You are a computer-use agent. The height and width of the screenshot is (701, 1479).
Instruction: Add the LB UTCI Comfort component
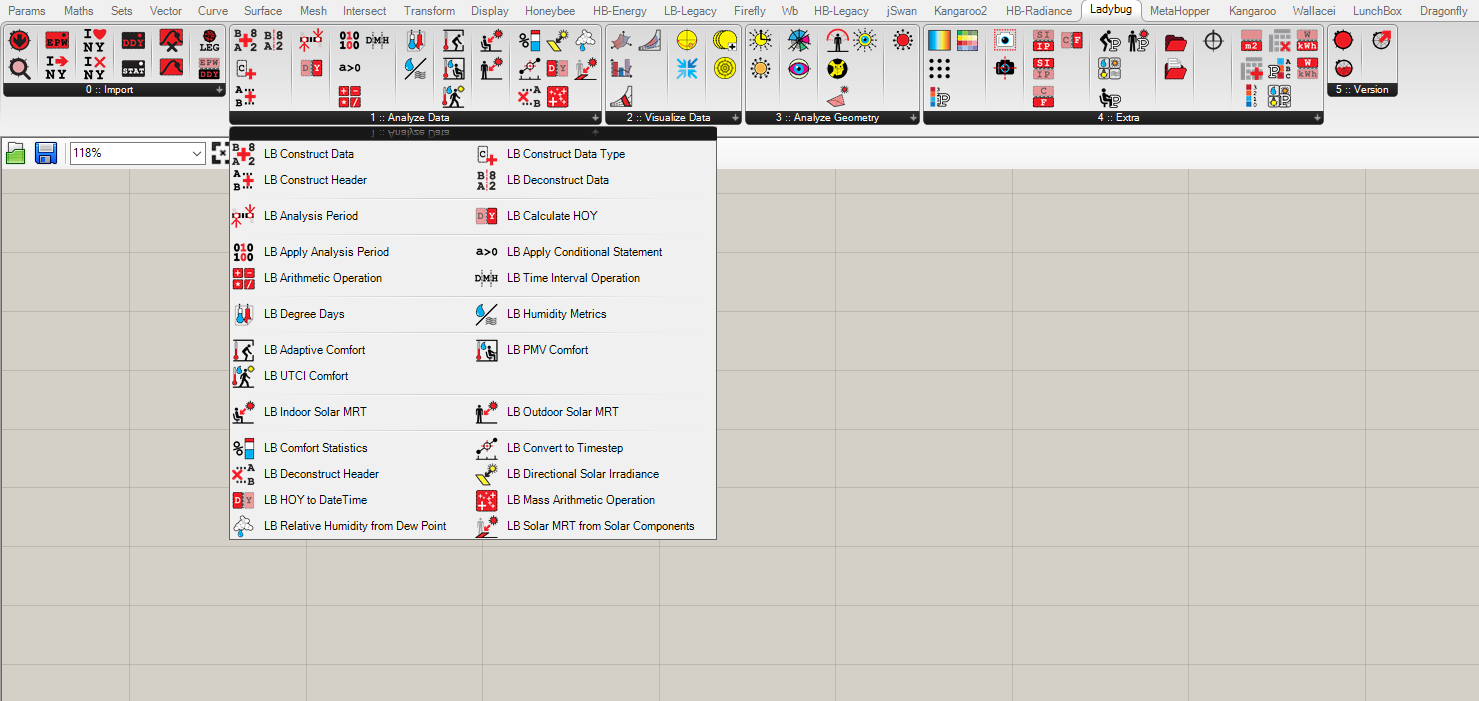(306, 375)
